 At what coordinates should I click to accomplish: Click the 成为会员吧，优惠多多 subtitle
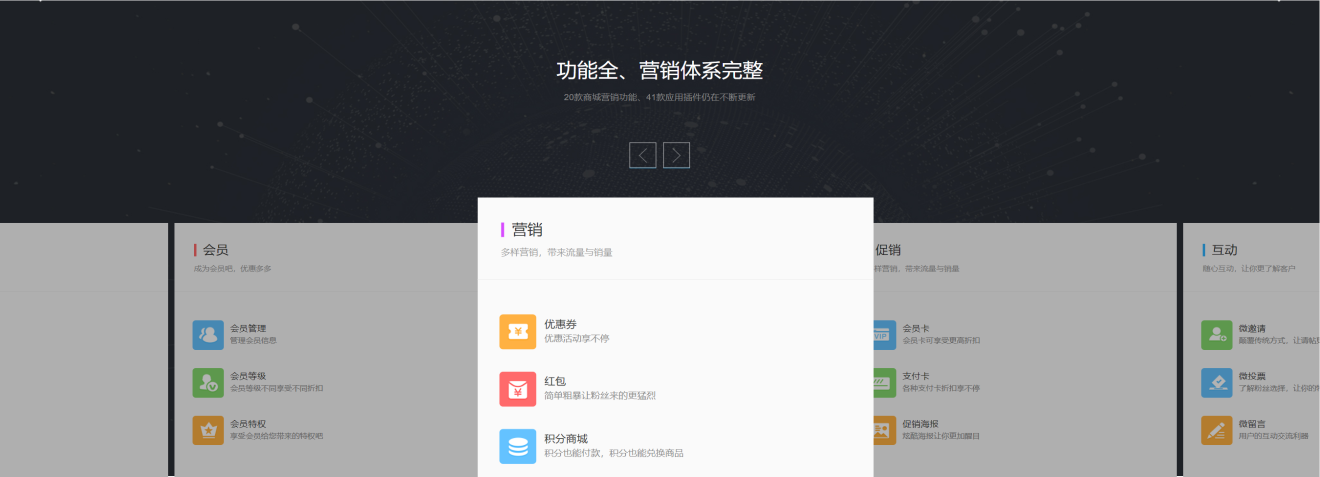tap(232, 269)
